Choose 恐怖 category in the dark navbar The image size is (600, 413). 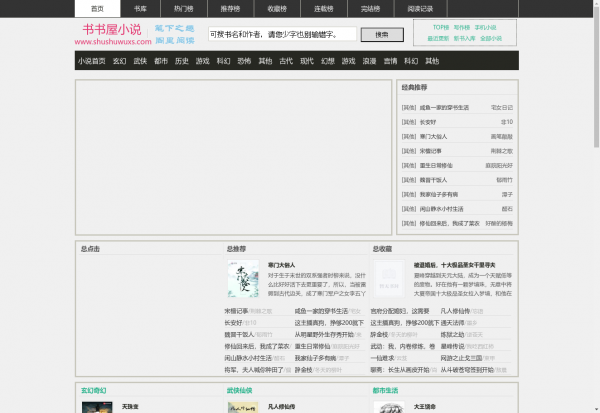tap(244, 61)
